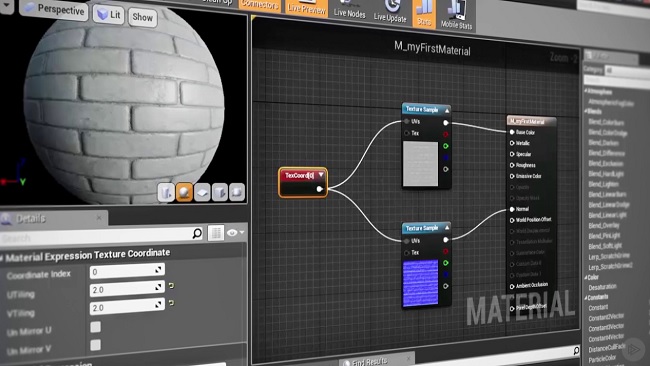Image resolution: width=650 pixels, height=366 pixels.
Task: Open Mobile Stats from the toolbar
Action: 456,15
